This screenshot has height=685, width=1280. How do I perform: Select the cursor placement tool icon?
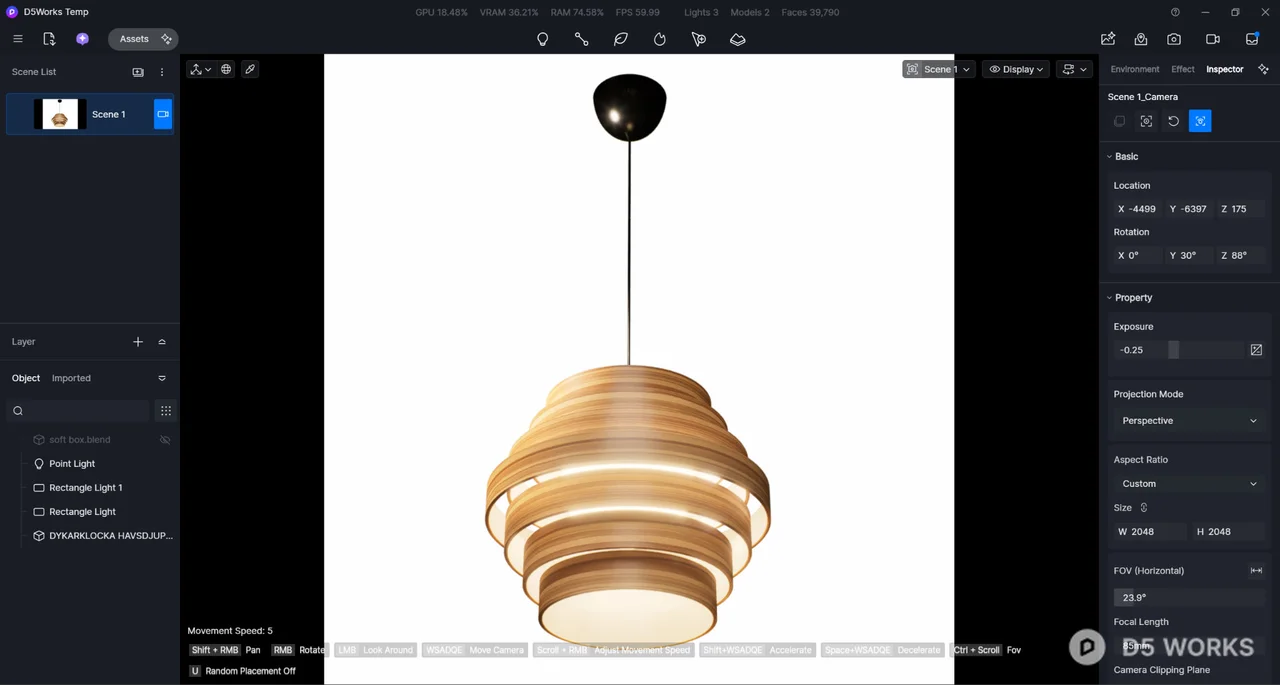(699, 39)
